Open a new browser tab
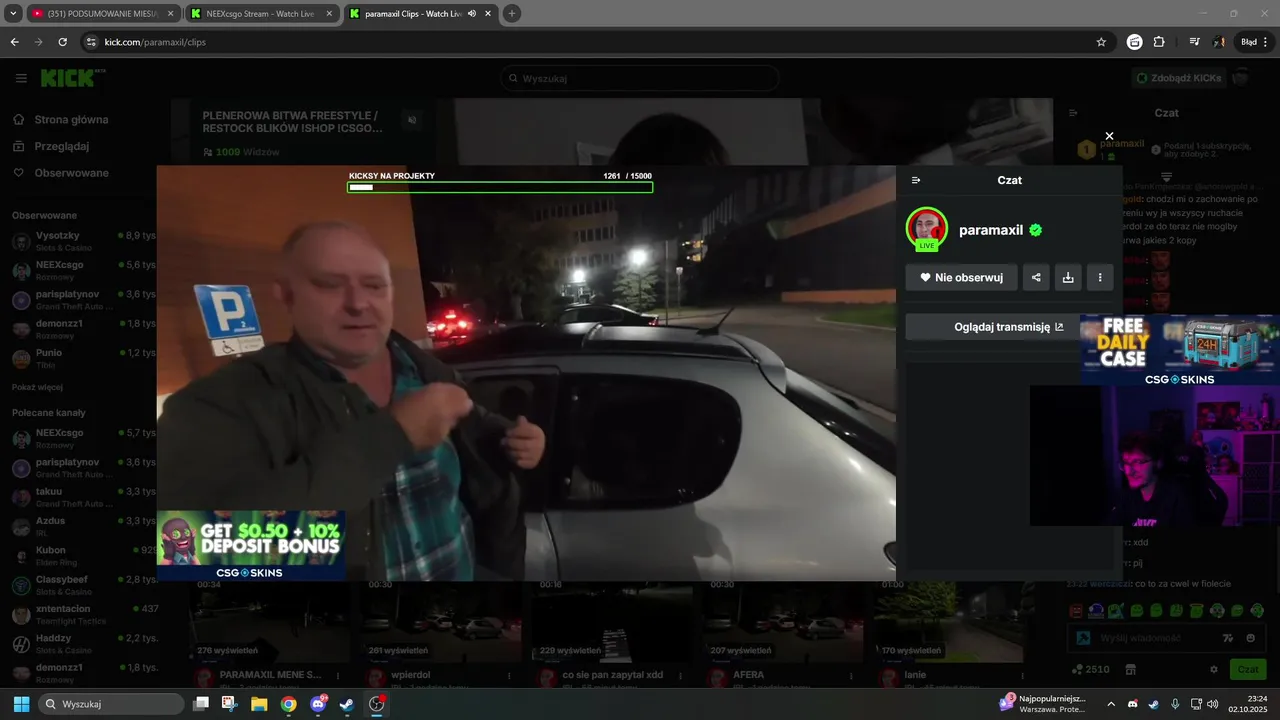The image size is (1280, 720). (x=511, y=14)
